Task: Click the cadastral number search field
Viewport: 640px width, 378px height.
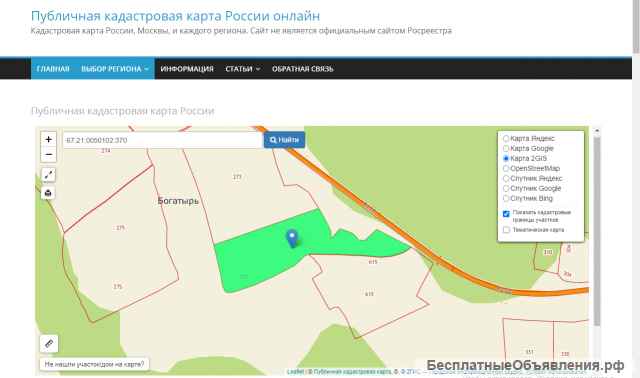Action: pos(162,140)
